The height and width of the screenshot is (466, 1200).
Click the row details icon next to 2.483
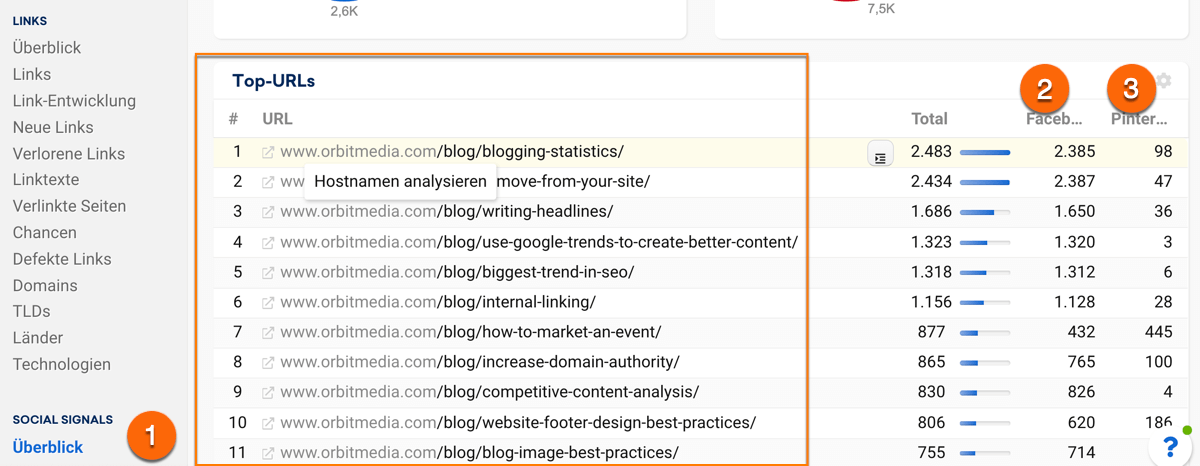click(x=880, y=154)
